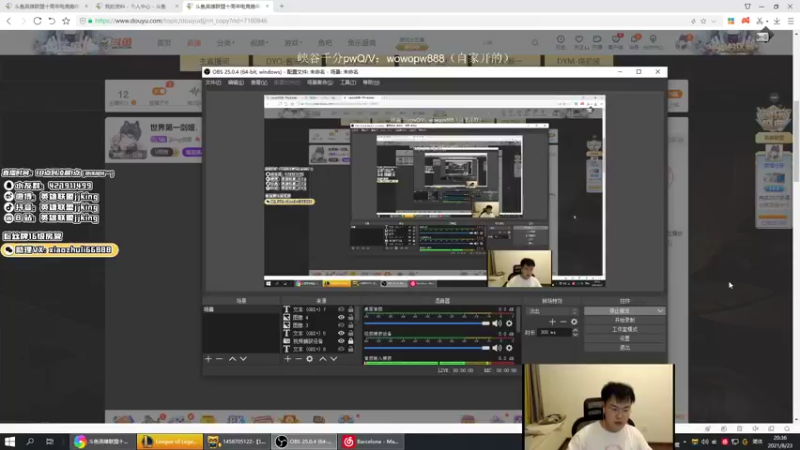Move the selected source down in the list
The width and height of the screenshot is (800, 450).
tap(334, 359)
